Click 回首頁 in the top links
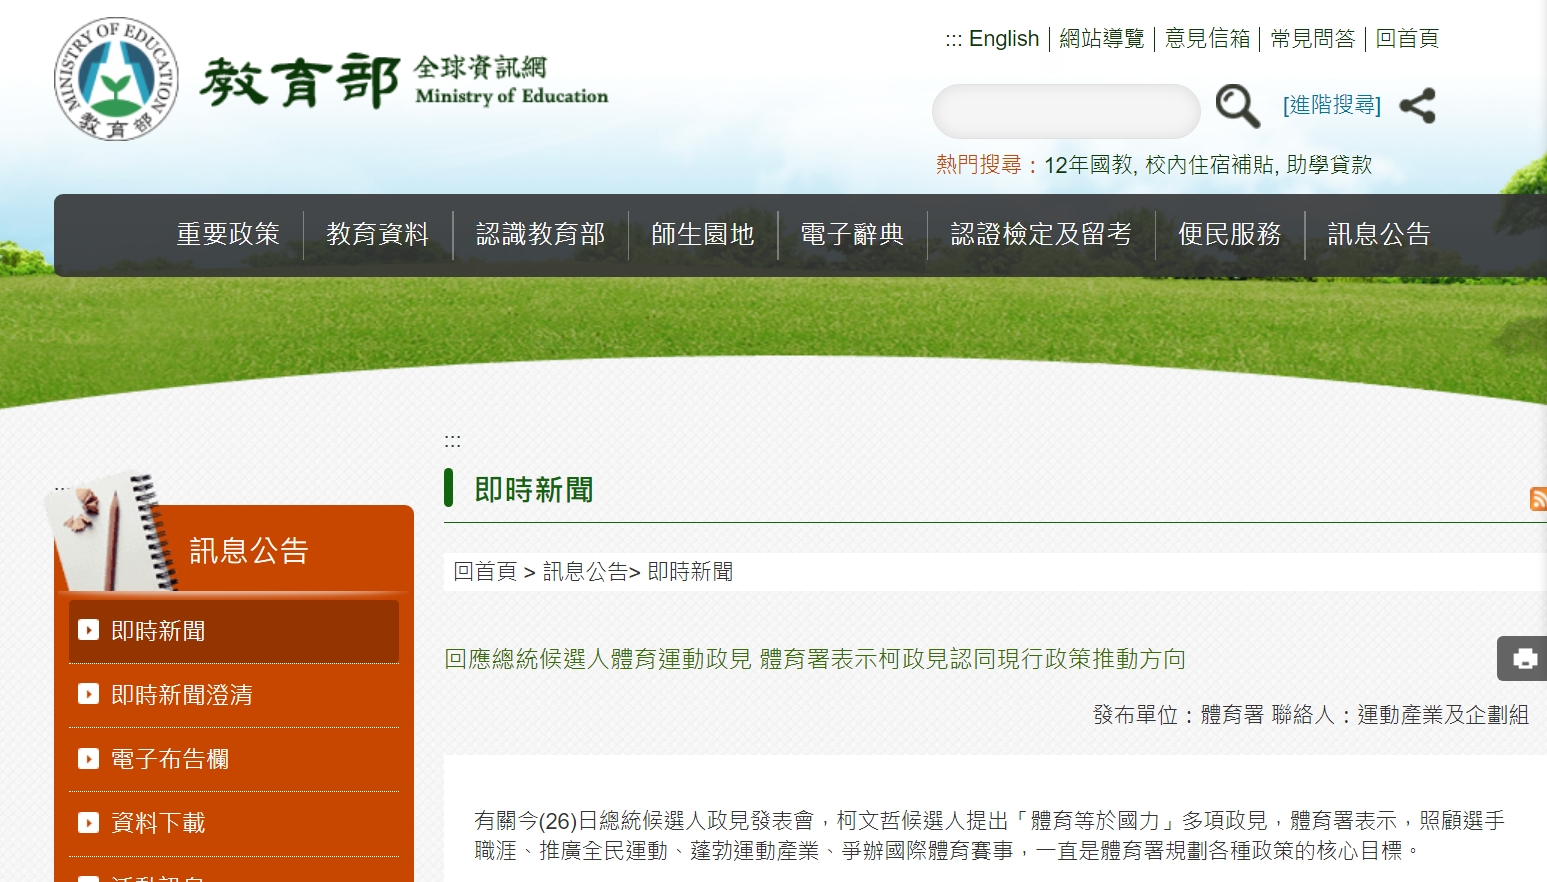The image size is (1547, 882). point(1406,39)
